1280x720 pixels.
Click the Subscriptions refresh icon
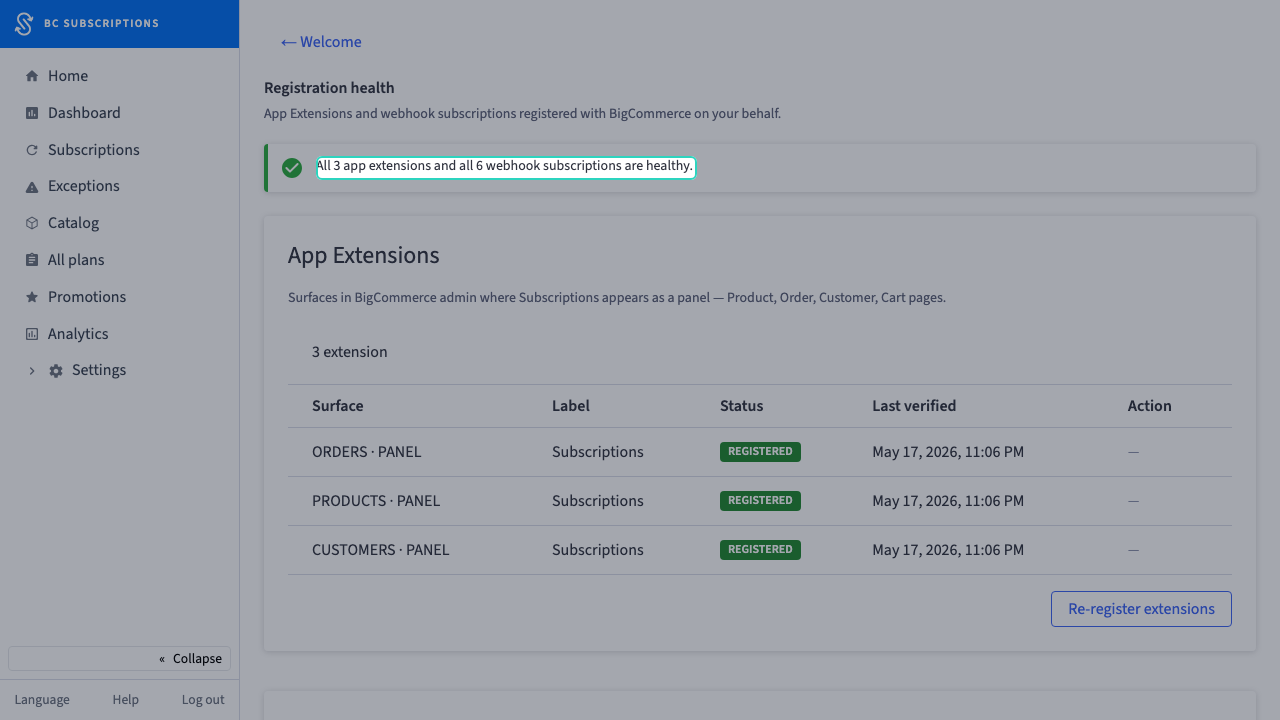pyautogui.click(x=32, y=150)
